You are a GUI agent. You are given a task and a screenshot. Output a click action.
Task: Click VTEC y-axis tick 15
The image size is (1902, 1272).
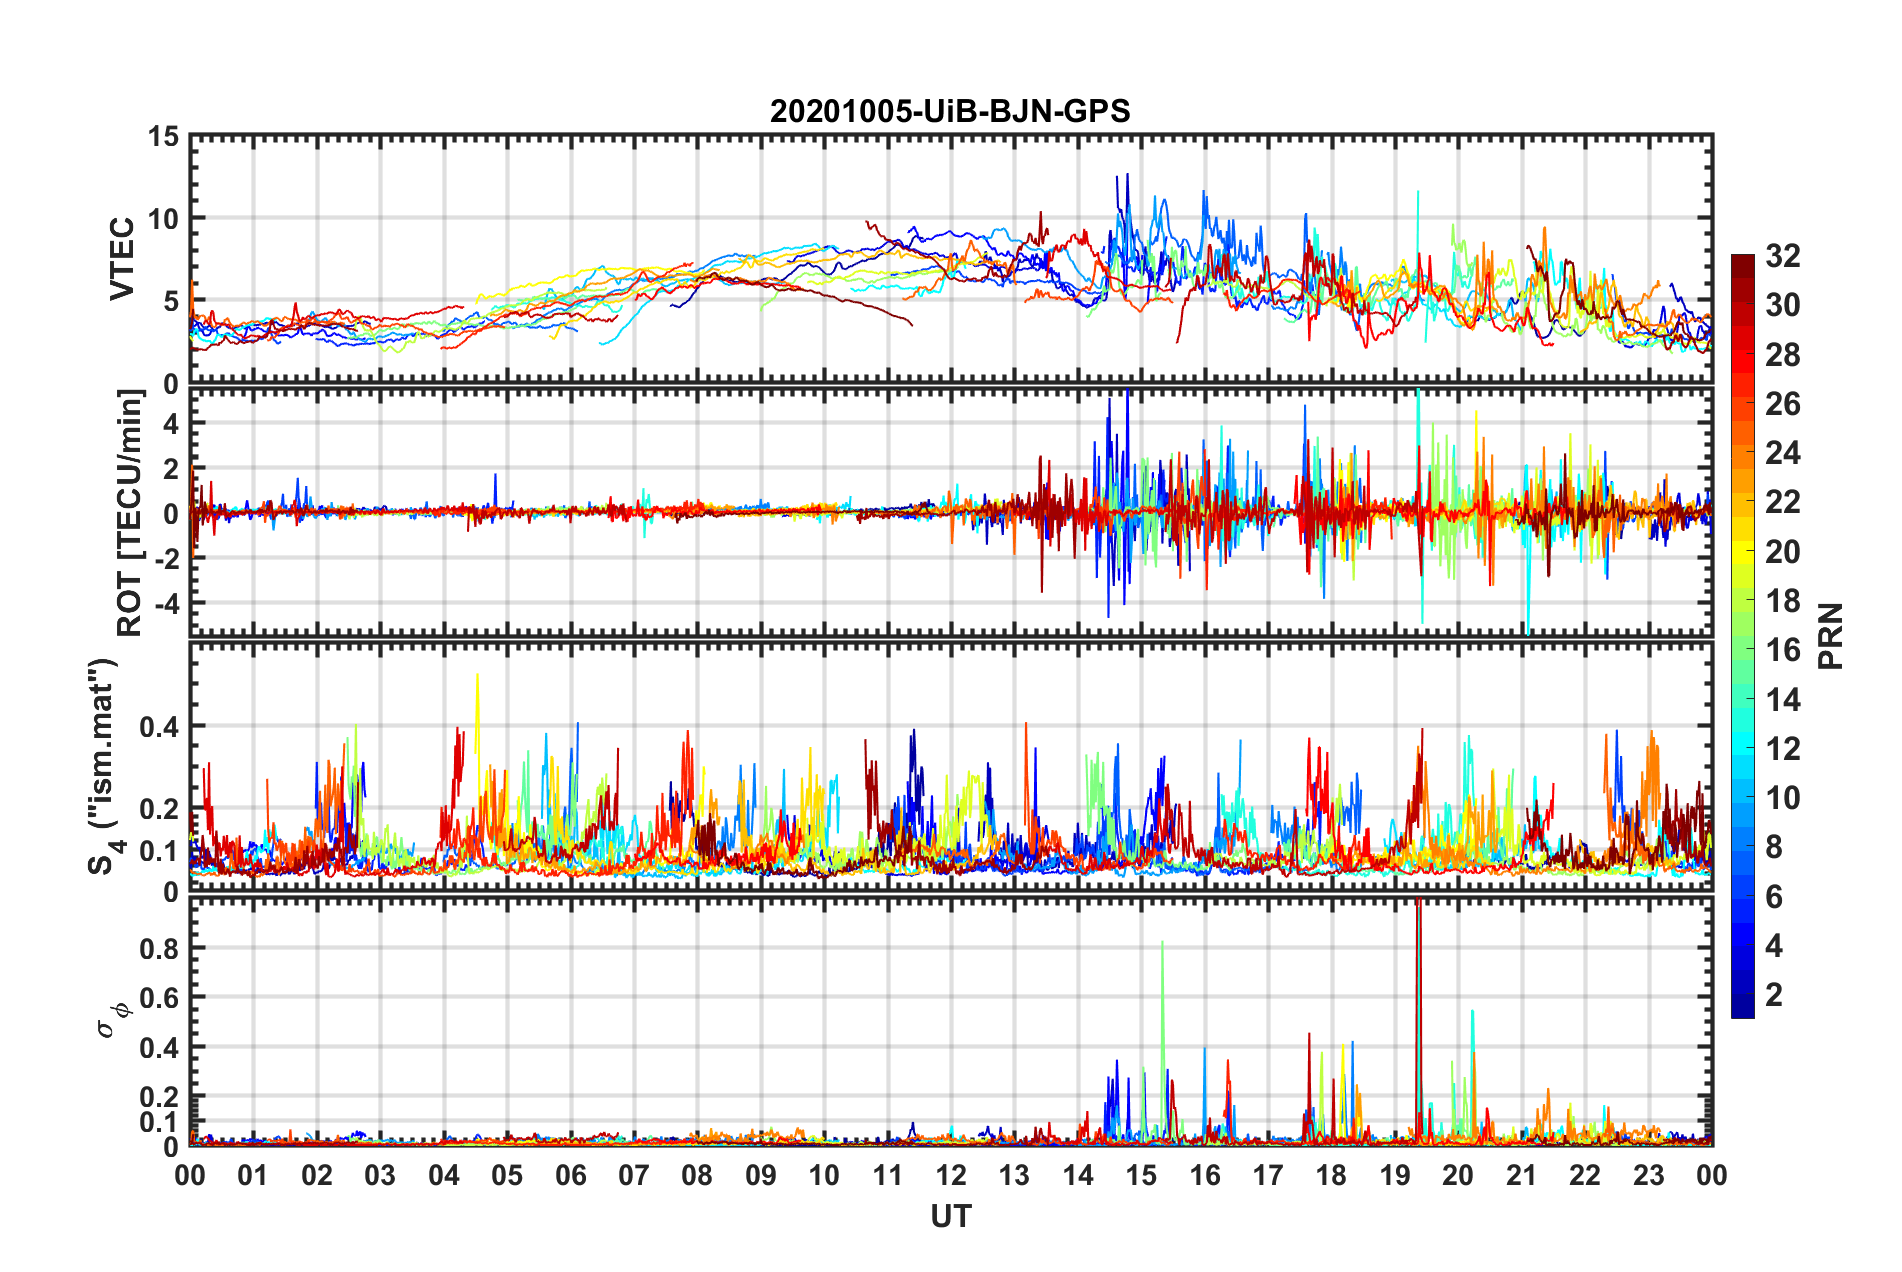(x=163, y=136)
